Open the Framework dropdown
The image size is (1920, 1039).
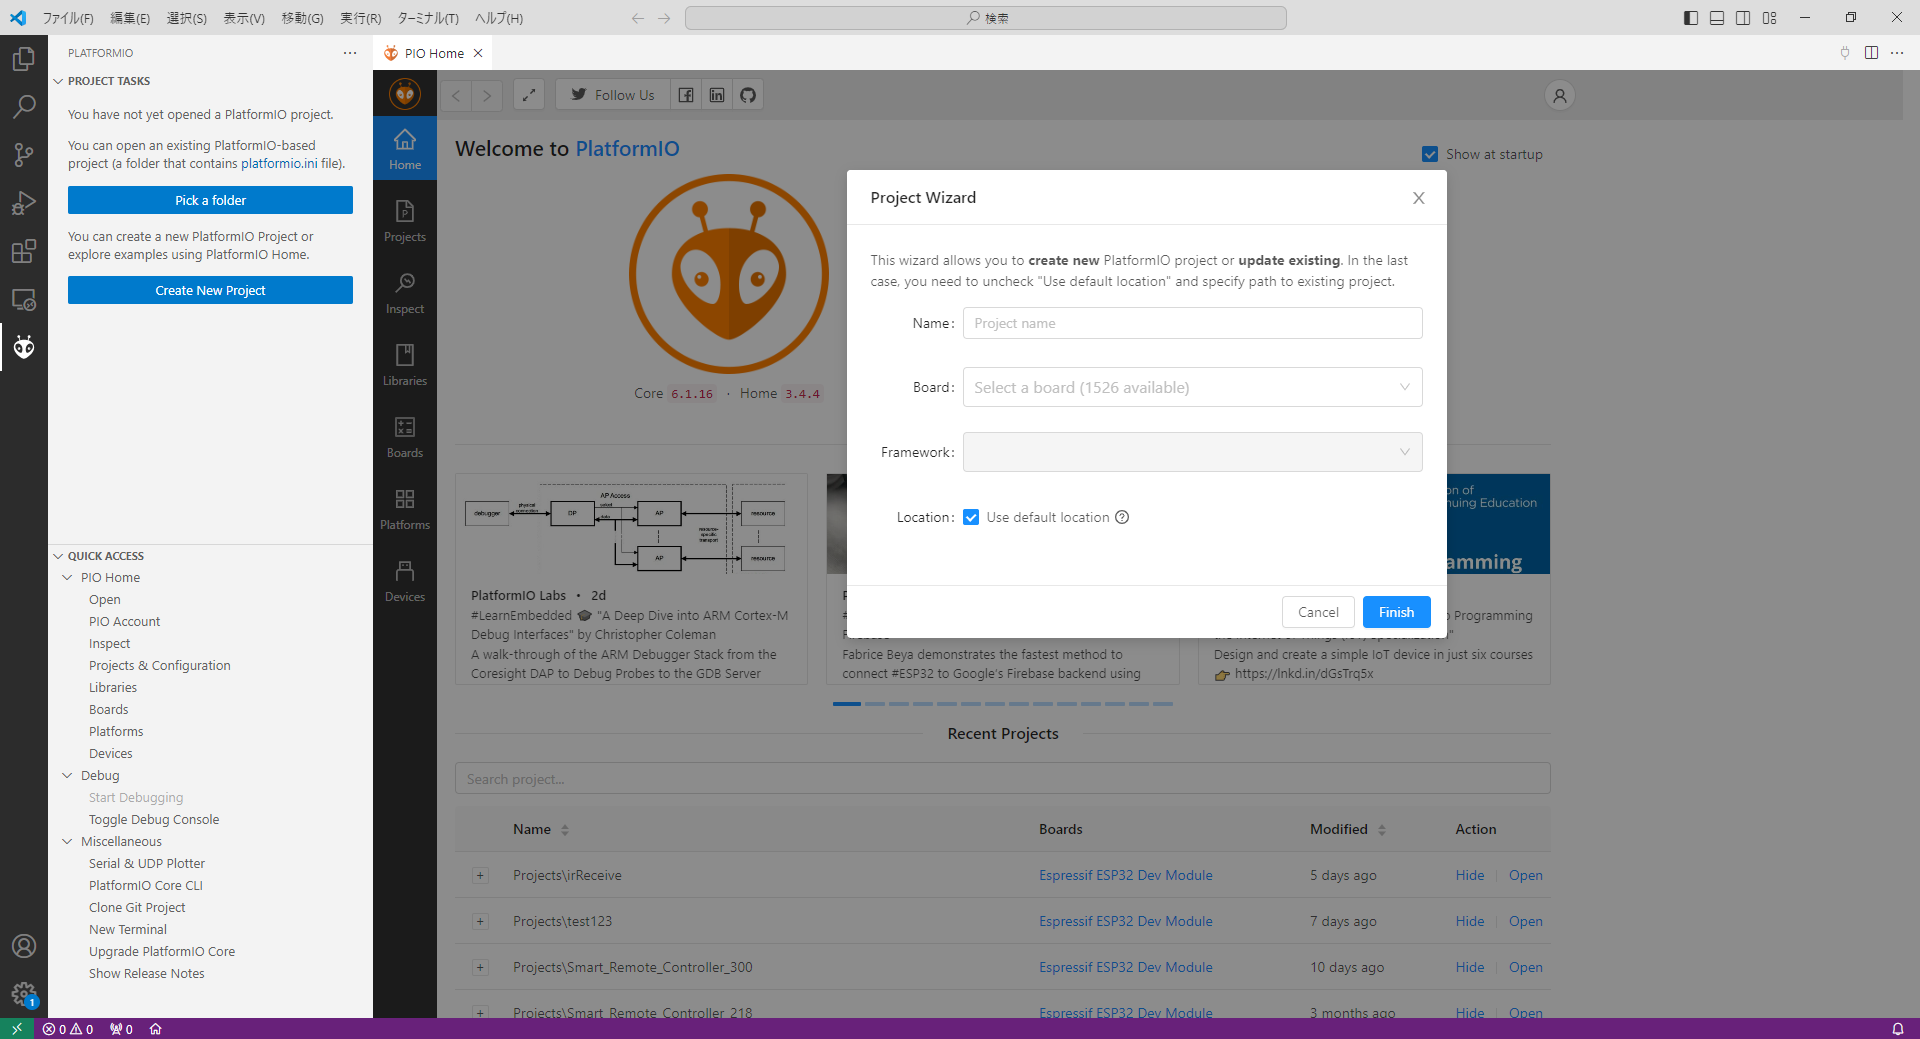(1192, 452)
